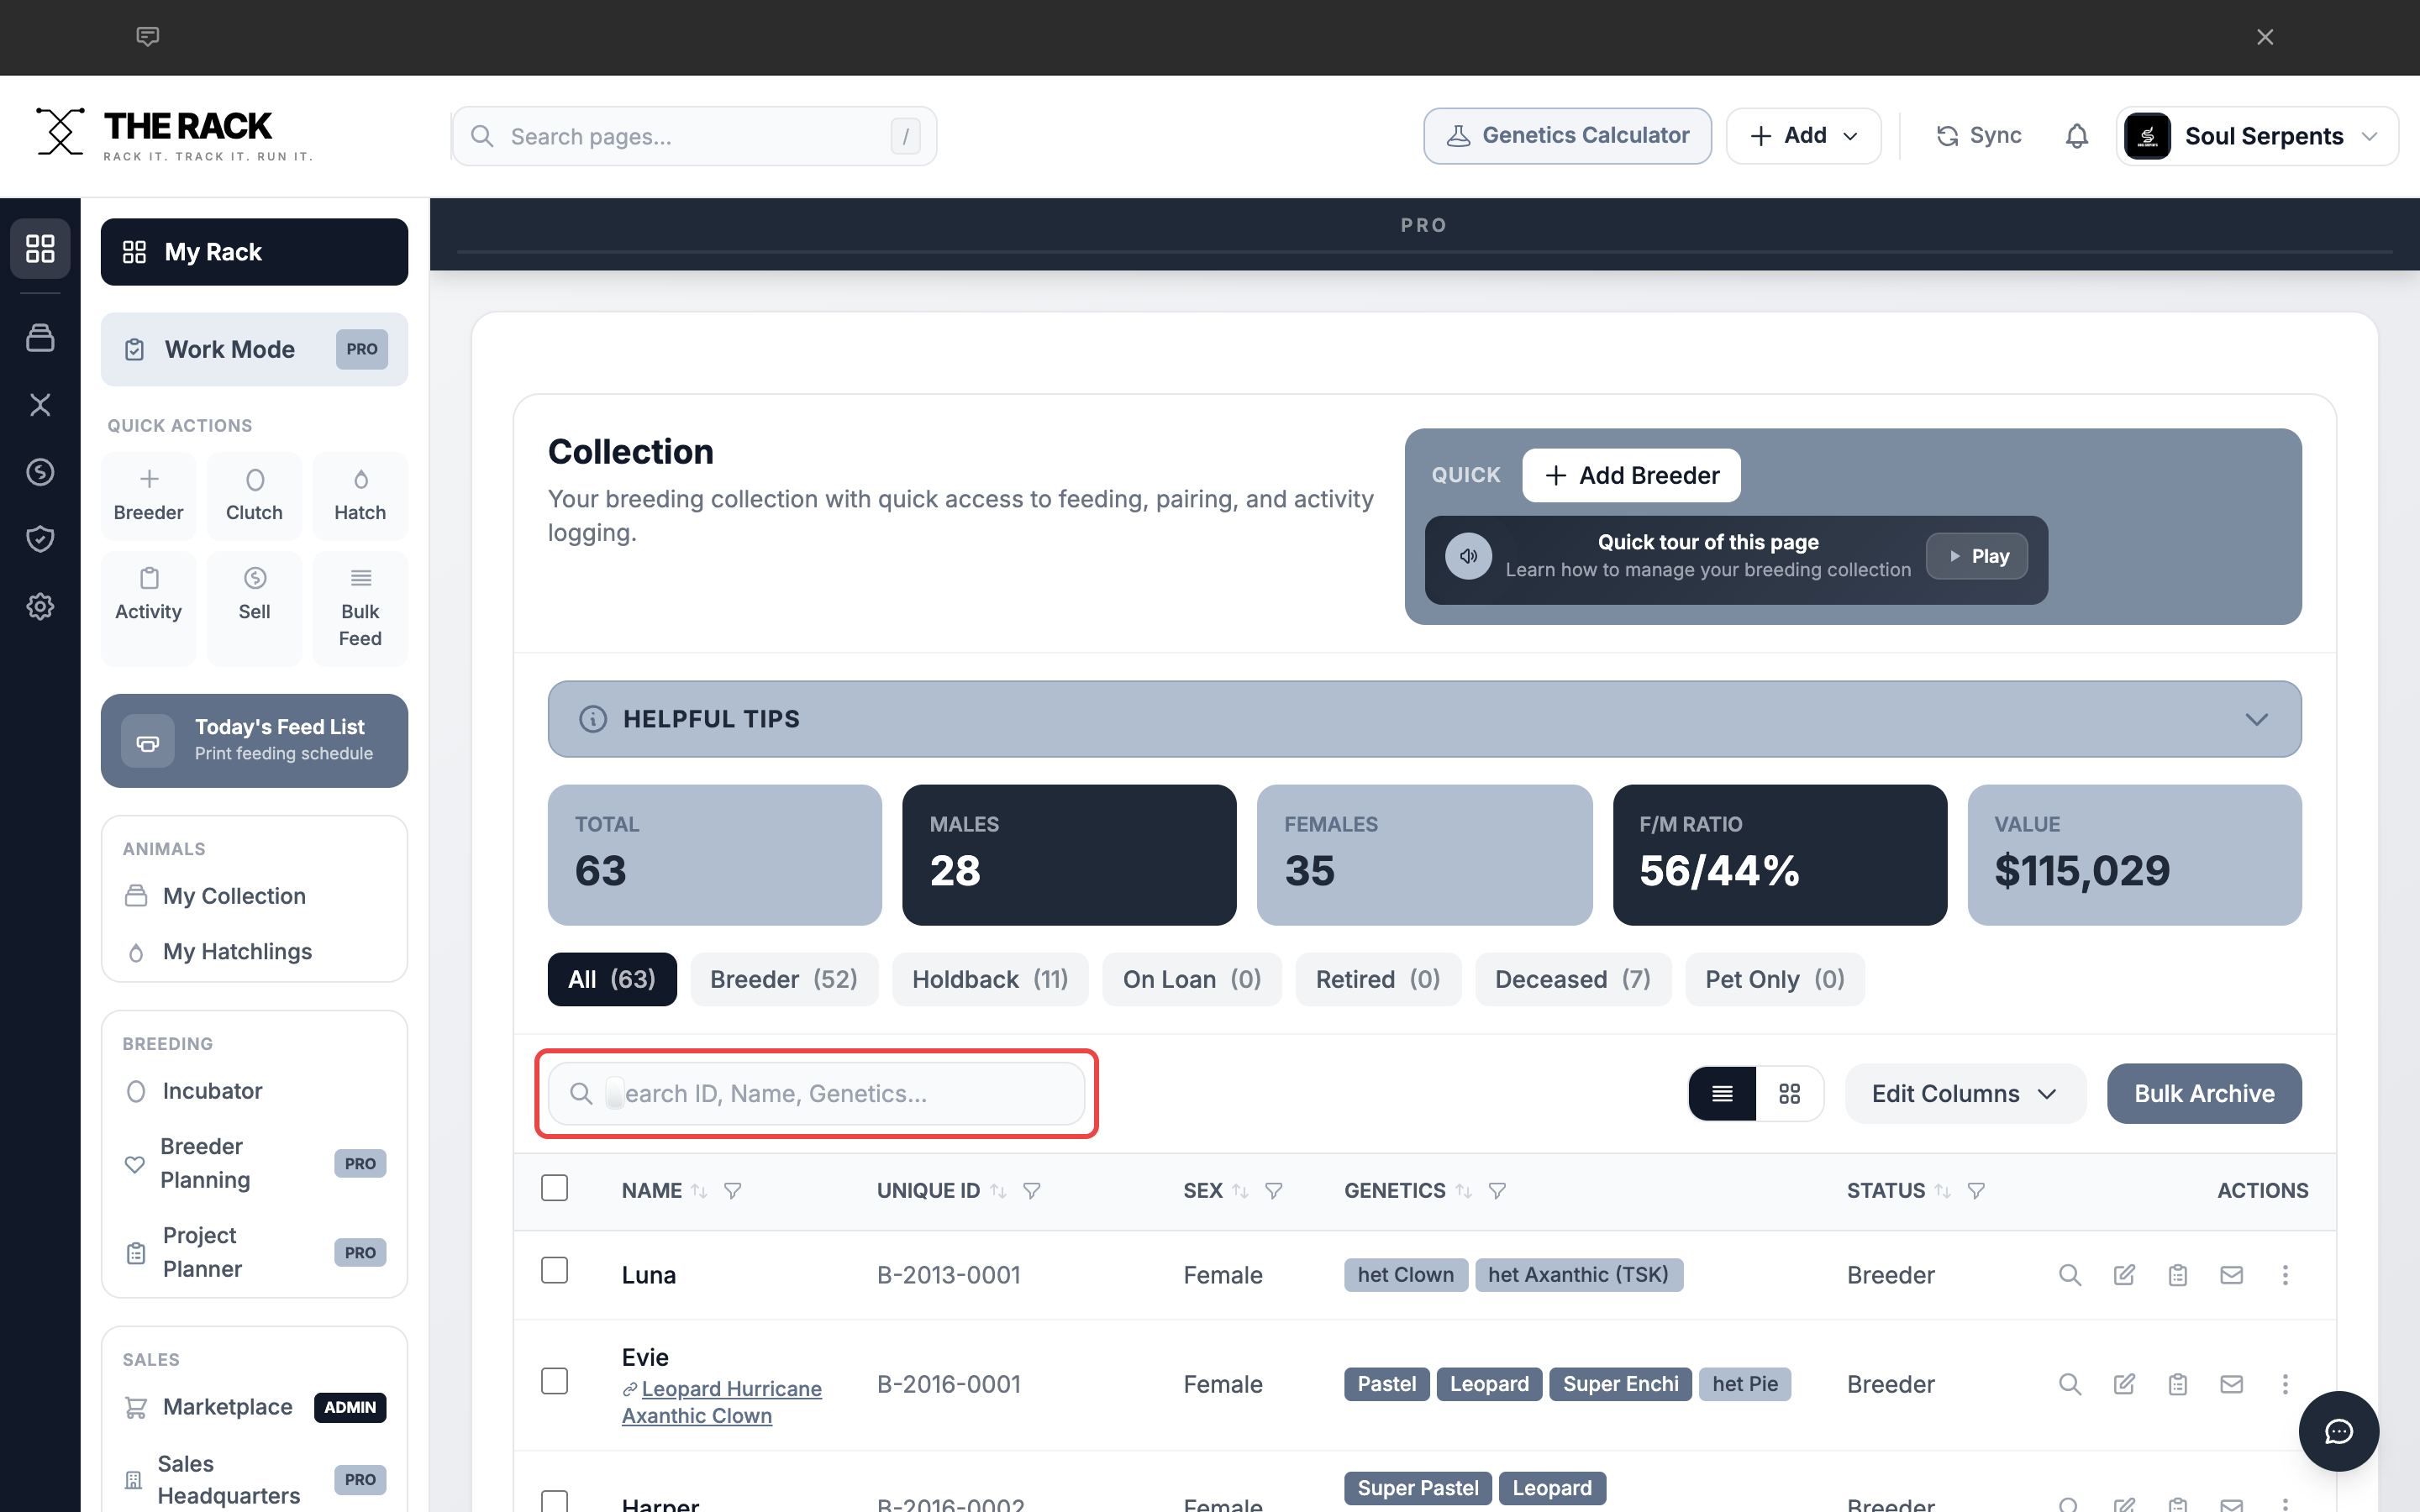Click the shield checkmark icon in left rail

point(40,539)
